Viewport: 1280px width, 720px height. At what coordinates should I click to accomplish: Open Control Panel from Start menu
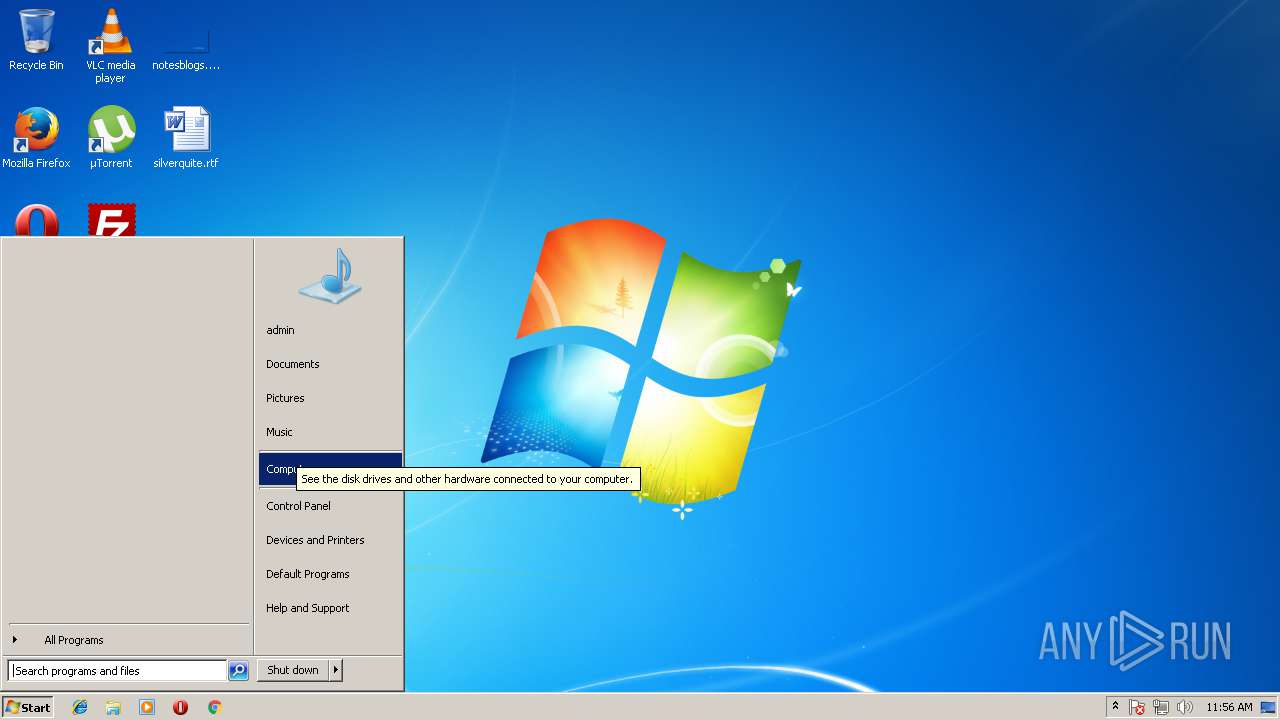coord(330,506)
